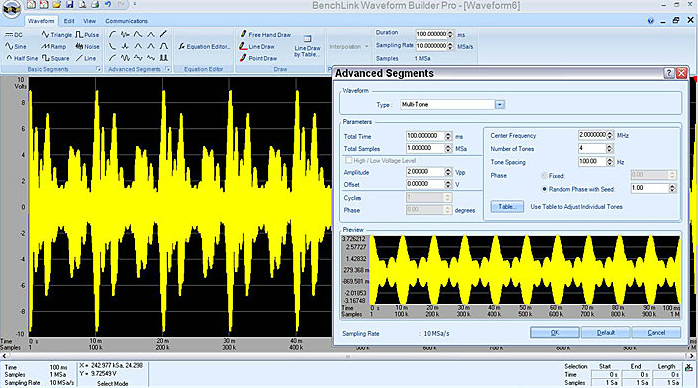698x388 pixels.
Task: Switch to the Communications tab
Action: [x=126, y=21]
